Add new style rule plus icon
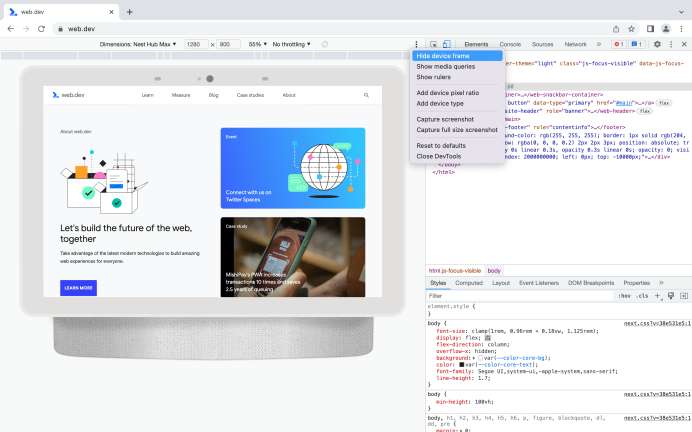Viewport: 692px width, 432px height. pos(658,296)
